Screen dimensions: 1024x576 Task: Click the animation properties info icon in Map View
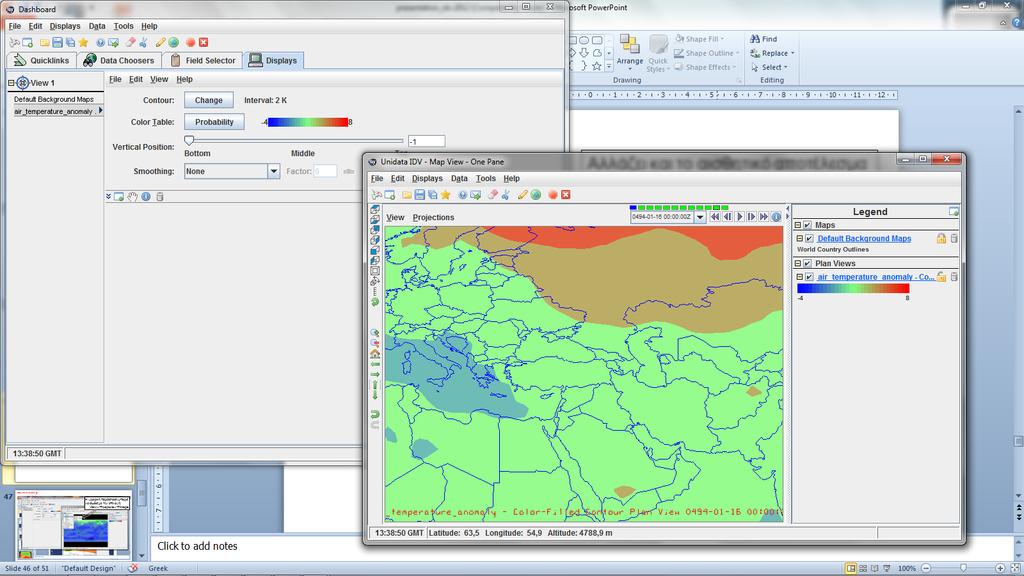click(x=776, y=217)
